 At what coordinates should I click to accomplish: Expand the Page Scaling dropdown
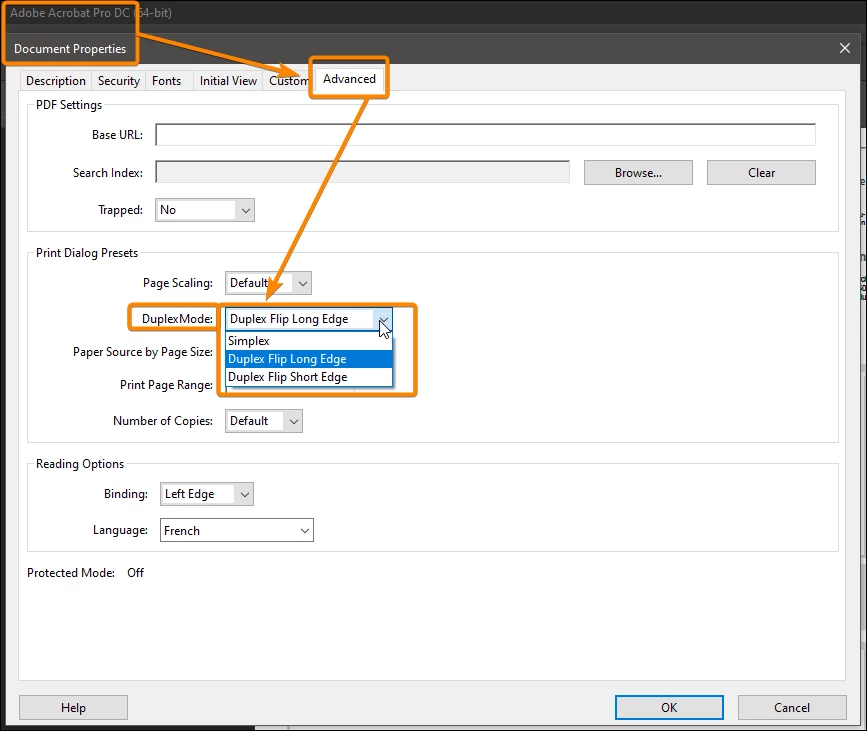click(x=268, y=283)
